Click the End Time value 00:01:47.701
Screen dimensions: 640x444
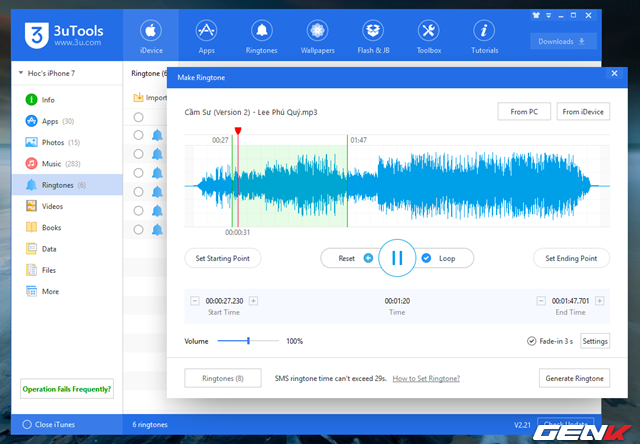coord(570,301)
